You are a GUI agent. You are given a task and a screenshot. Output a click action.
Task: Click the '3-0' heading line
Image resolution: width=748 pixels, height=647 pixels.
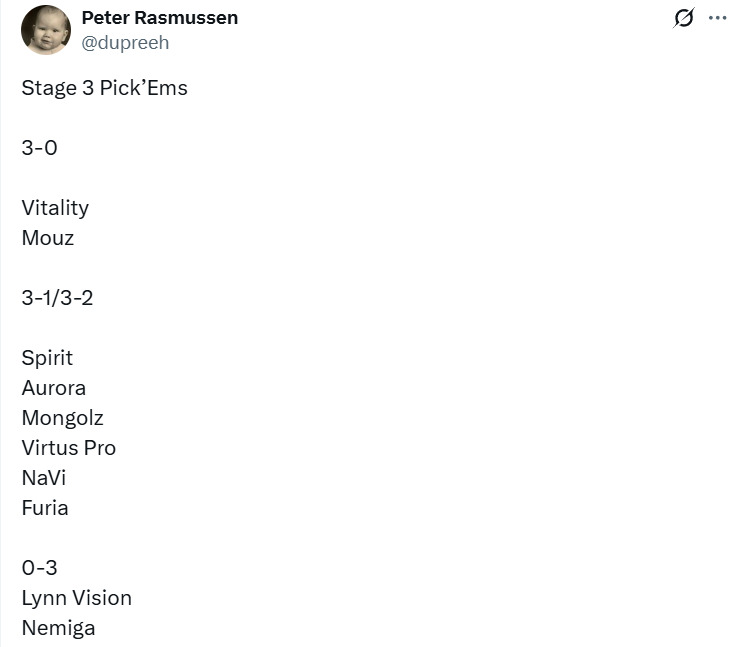40,148
